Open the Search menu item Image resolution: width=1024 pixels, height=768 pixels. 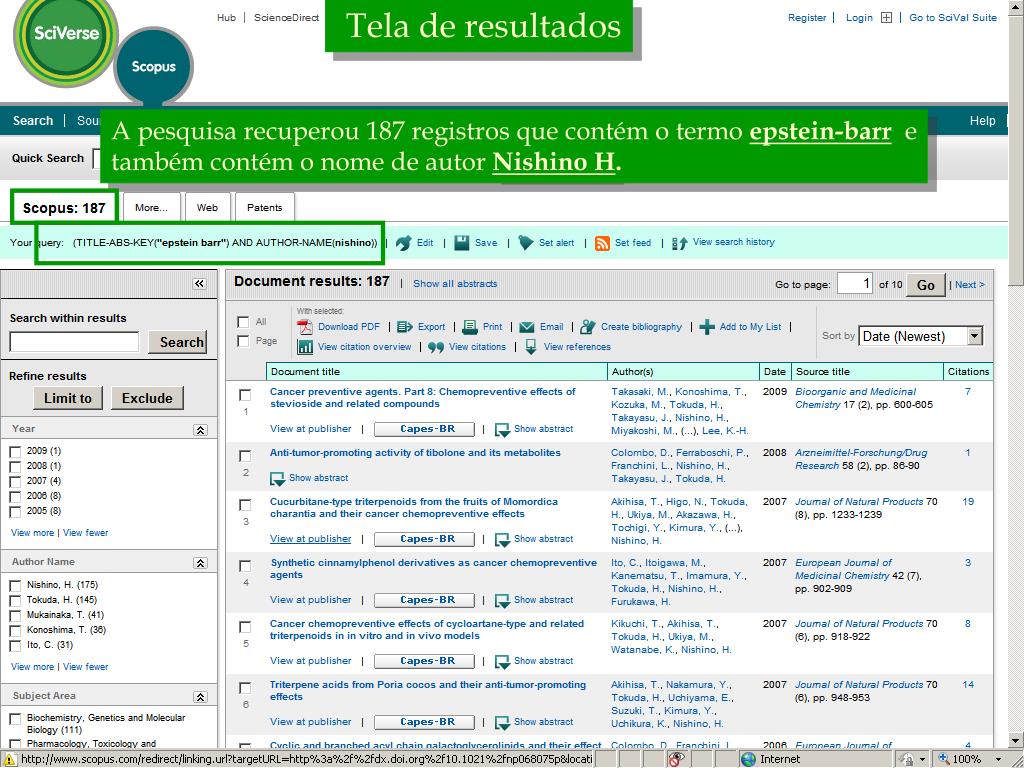[33, 121]
